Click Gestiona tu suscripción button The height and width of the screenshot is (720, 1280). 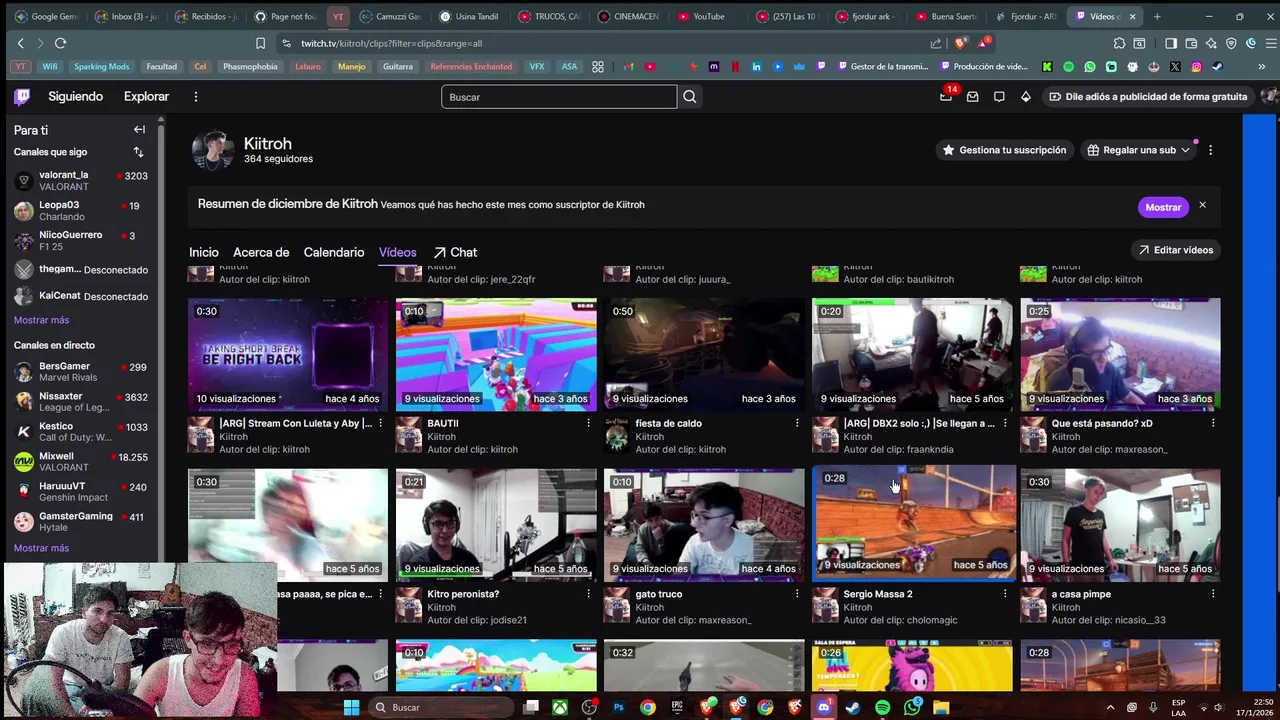click(1005, 150)
